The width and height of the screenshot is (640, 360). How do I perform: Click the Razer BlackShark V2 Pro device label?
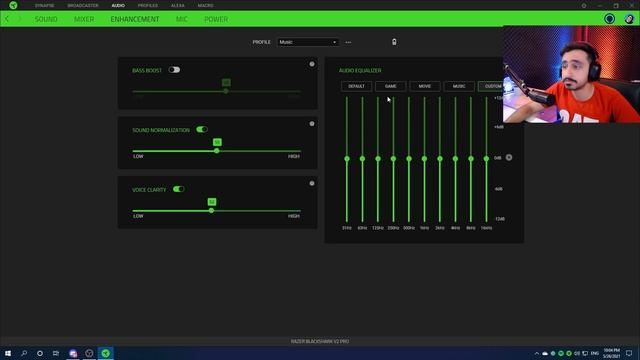320,341
